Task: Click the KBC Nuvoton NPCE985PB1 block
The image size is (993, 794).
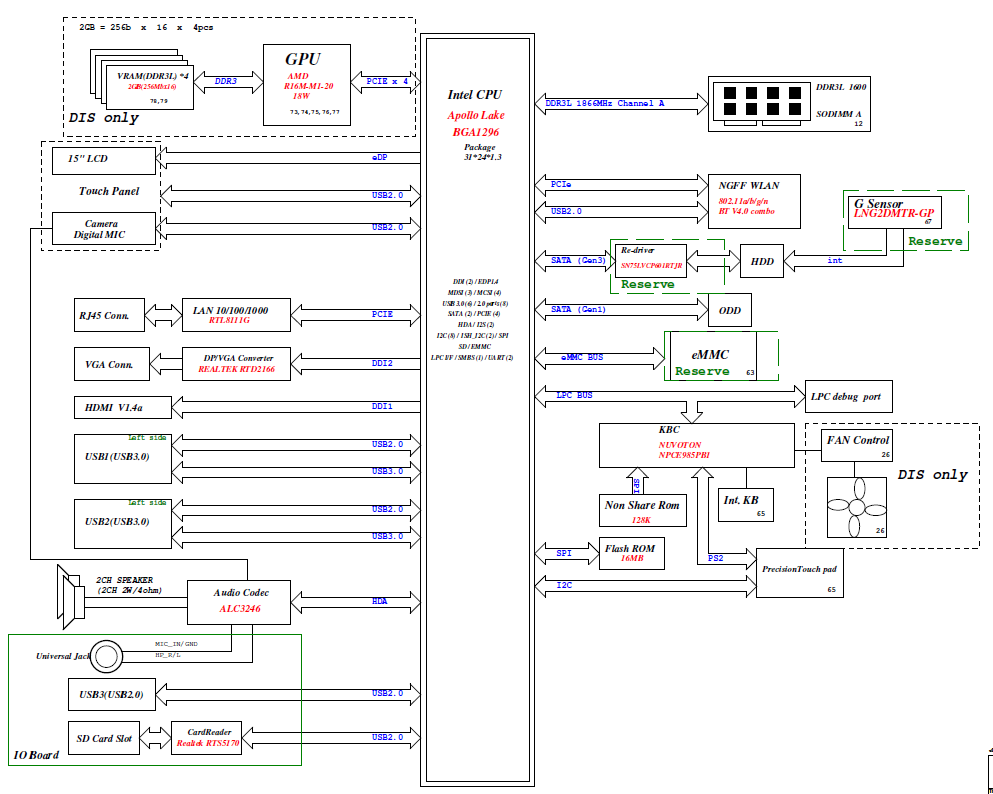Action: coord(696,445)
